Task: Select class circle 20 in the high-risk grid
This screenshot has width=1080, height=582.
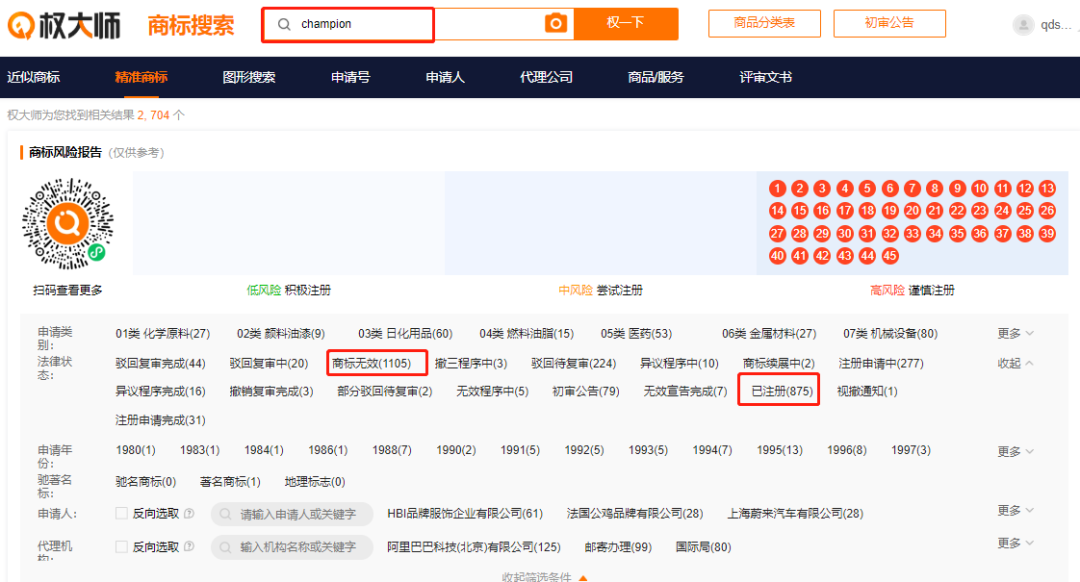Action: [x=913, y=211]
